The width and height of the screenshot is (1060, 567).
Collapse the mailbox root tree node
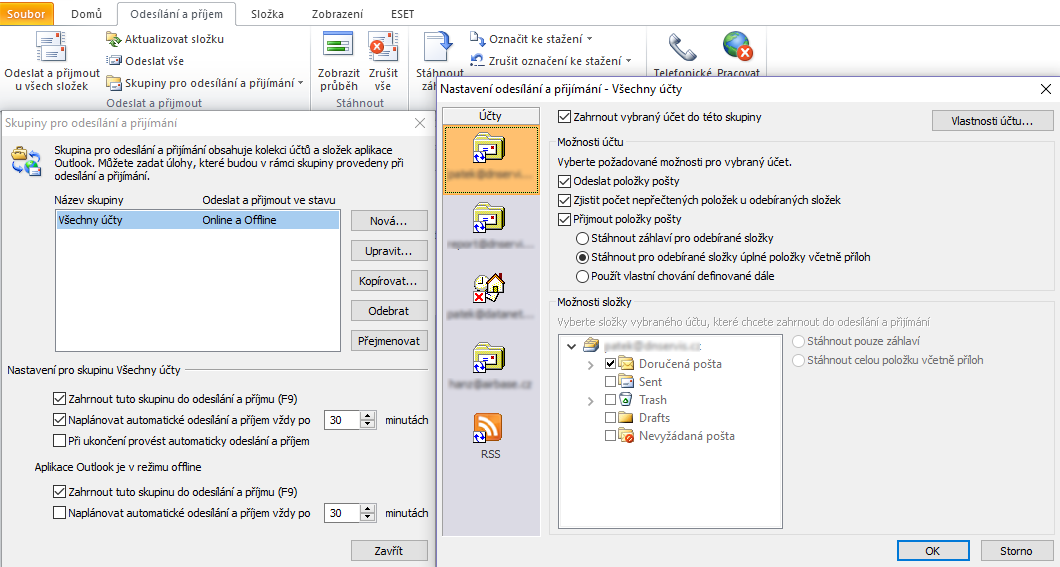tap(571, 346)
